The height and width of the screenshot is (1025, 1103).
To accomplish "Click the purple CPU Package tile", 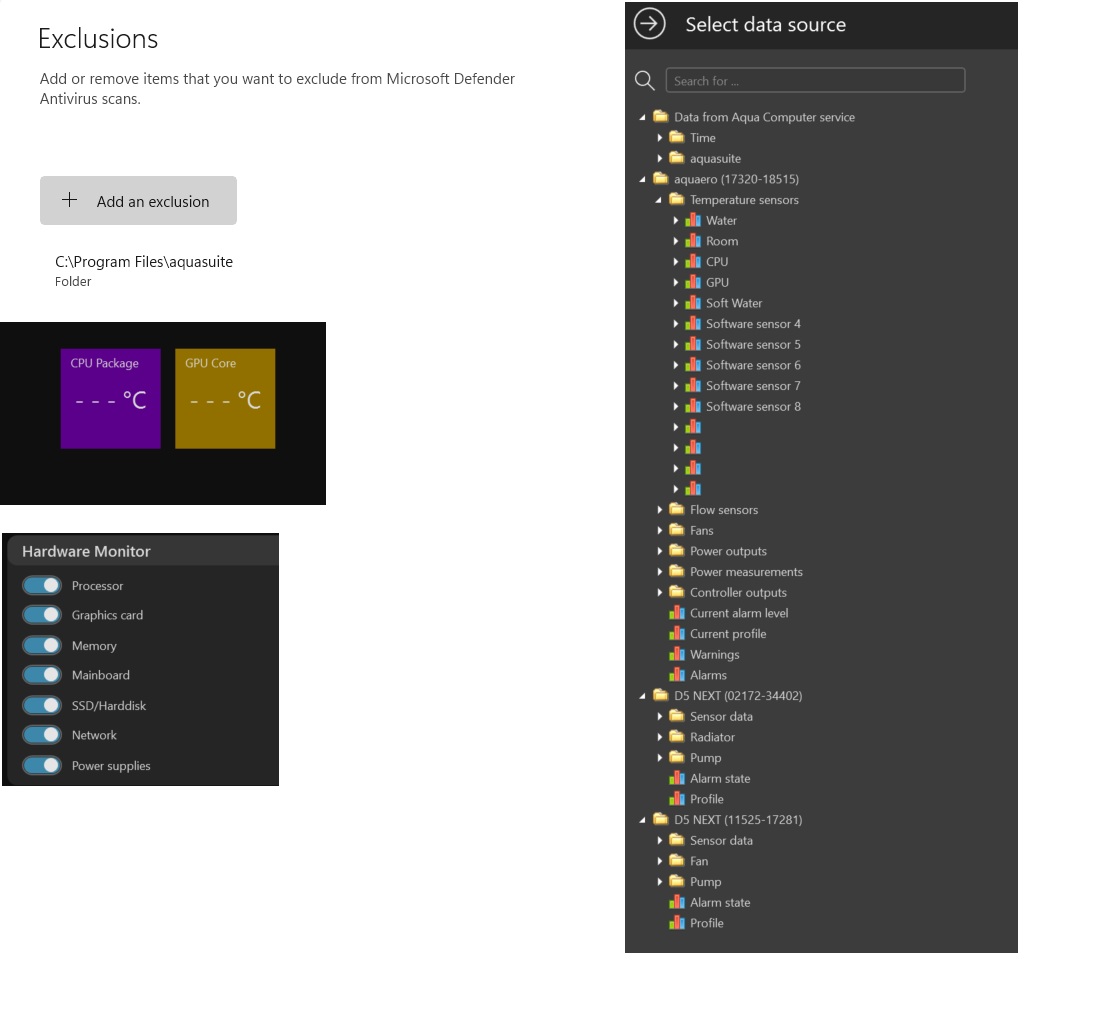I will [110, 398].
